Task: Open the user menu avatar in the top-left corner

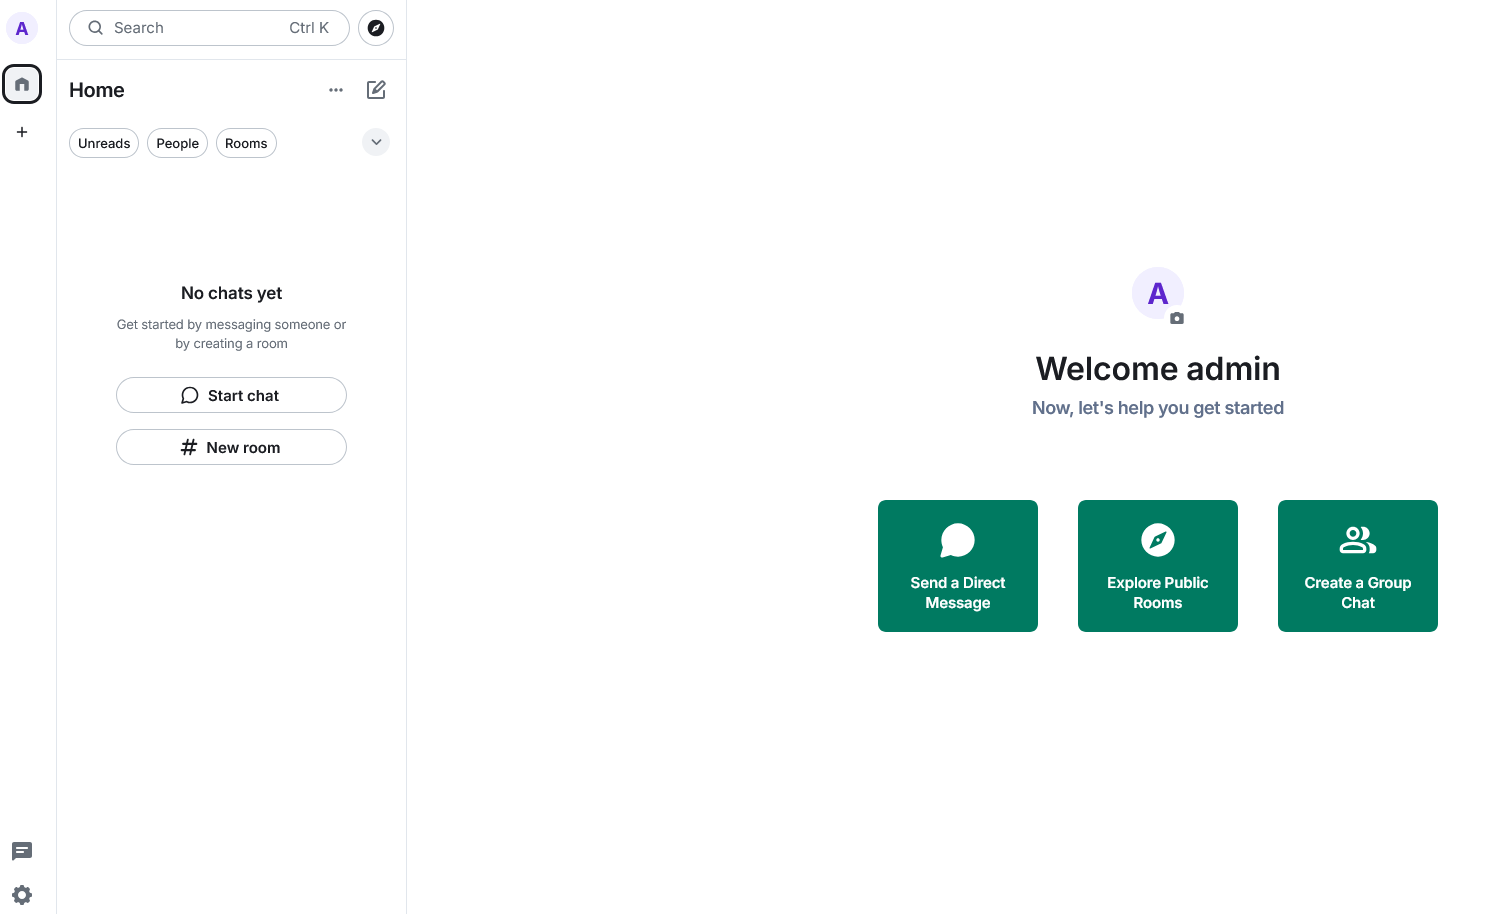Action: pos(22,28)
